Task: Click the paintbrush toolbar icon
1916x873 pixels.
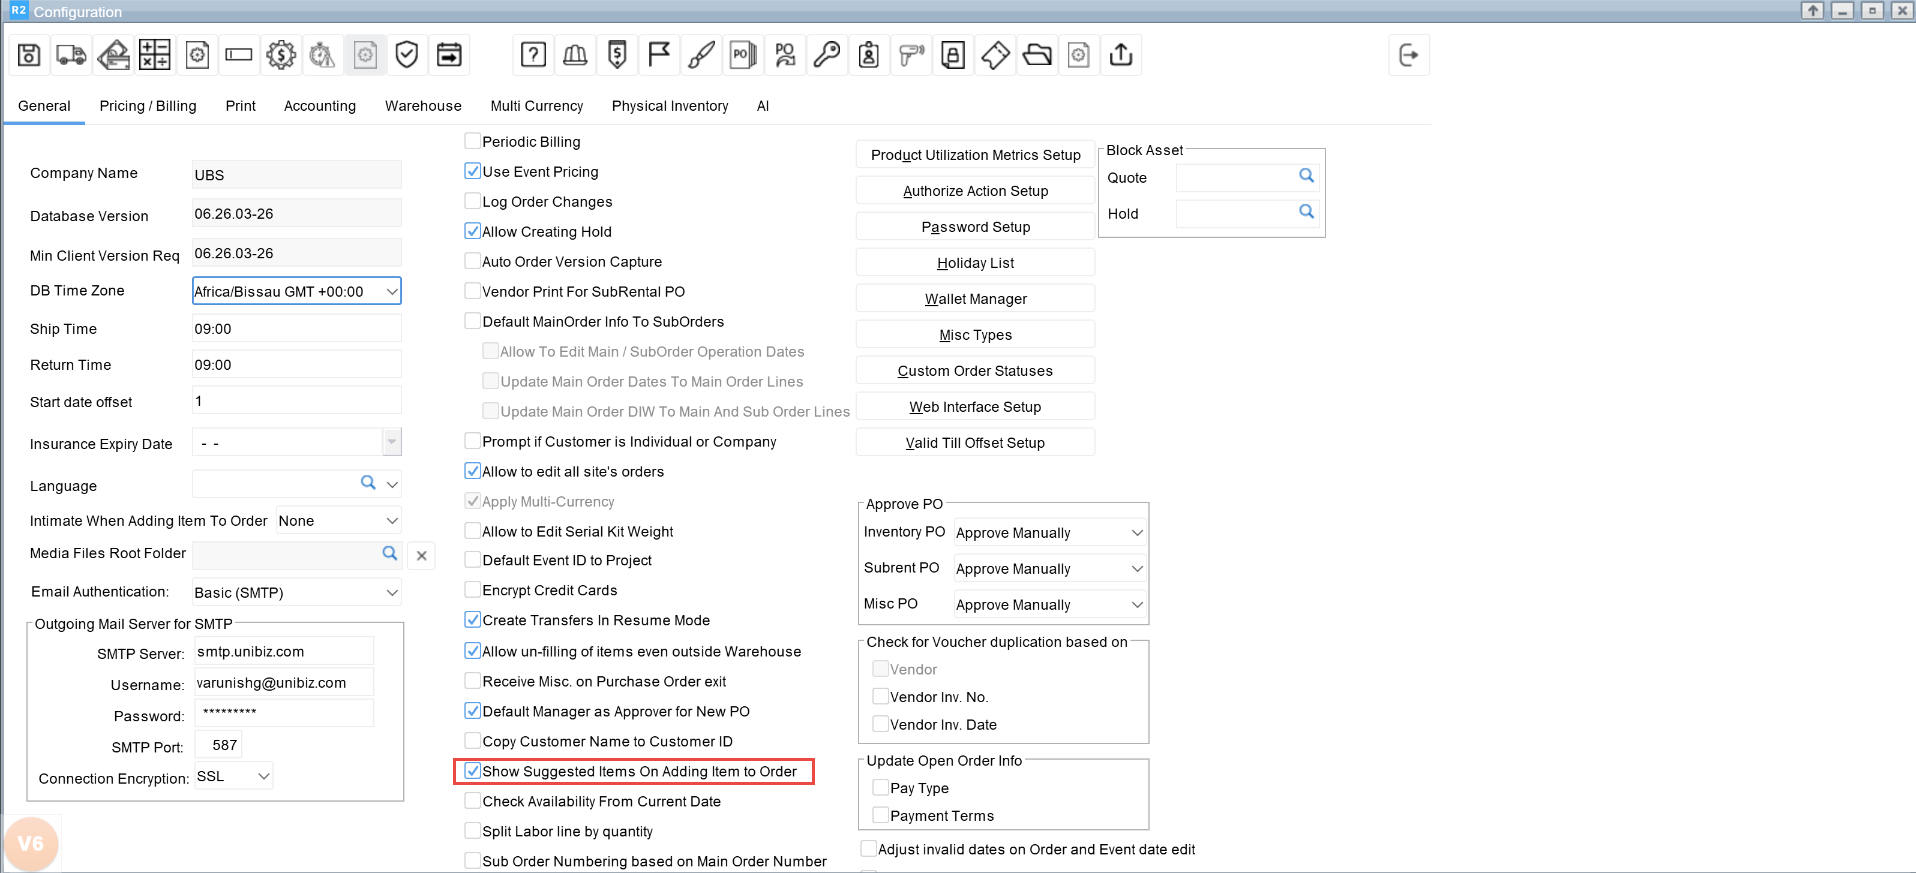Action: coord(701,55)
